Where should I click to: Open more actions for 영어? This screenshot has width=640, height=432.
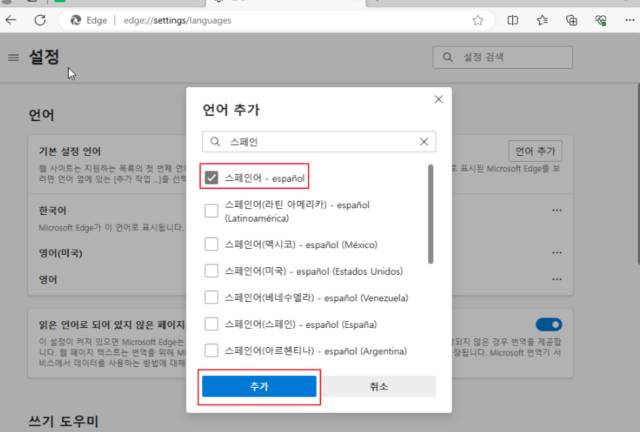tap(557, 279)
